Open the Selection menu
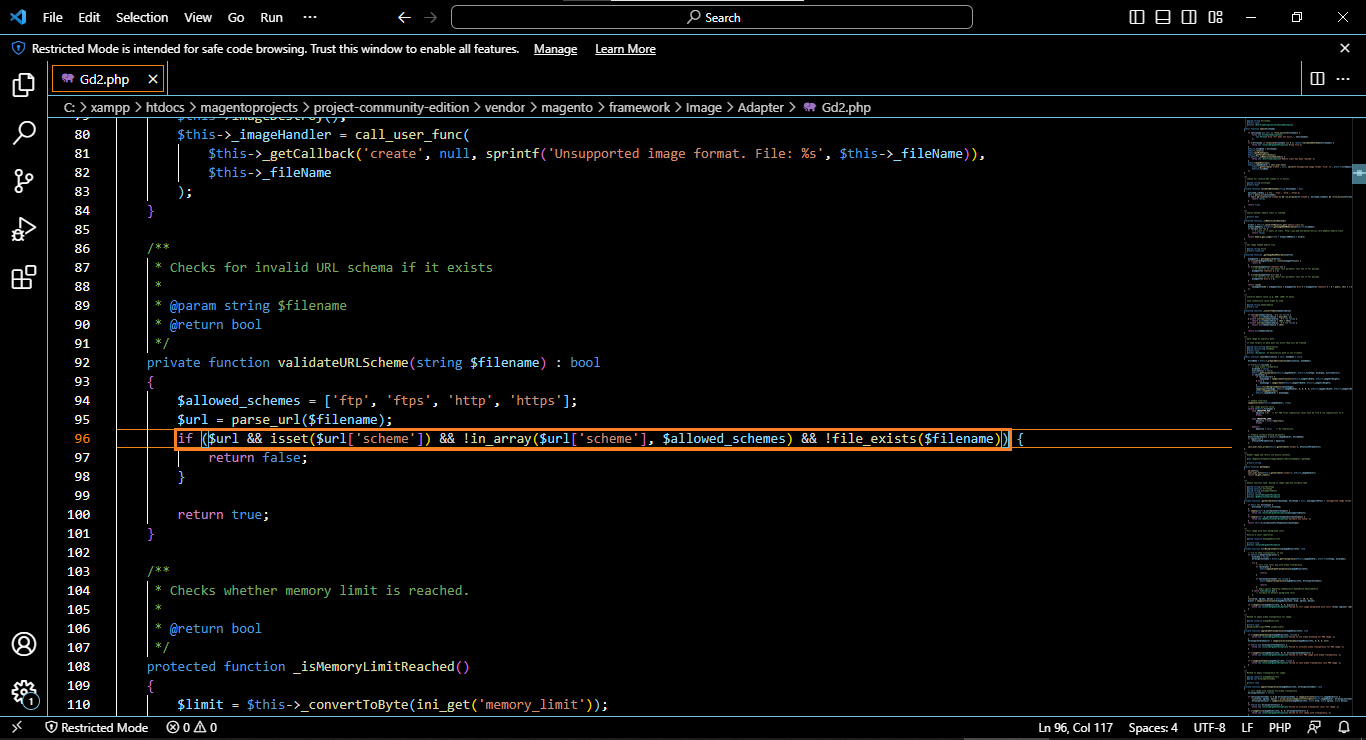This screenshot has height=740, width=1366. point(142,17)
